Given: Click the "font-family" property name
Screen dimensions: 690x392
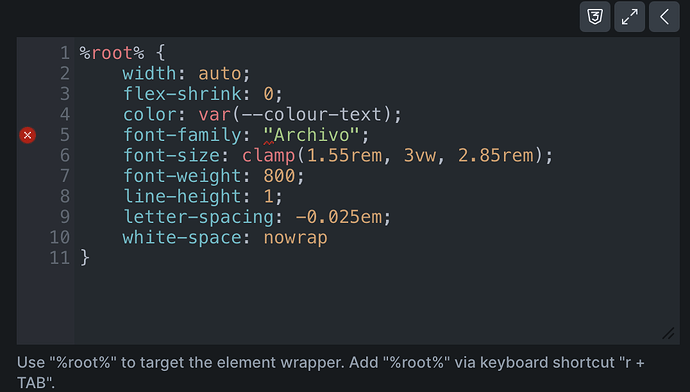Looking at the screenshot, I should pyautogui.click(x=182, y=135).
